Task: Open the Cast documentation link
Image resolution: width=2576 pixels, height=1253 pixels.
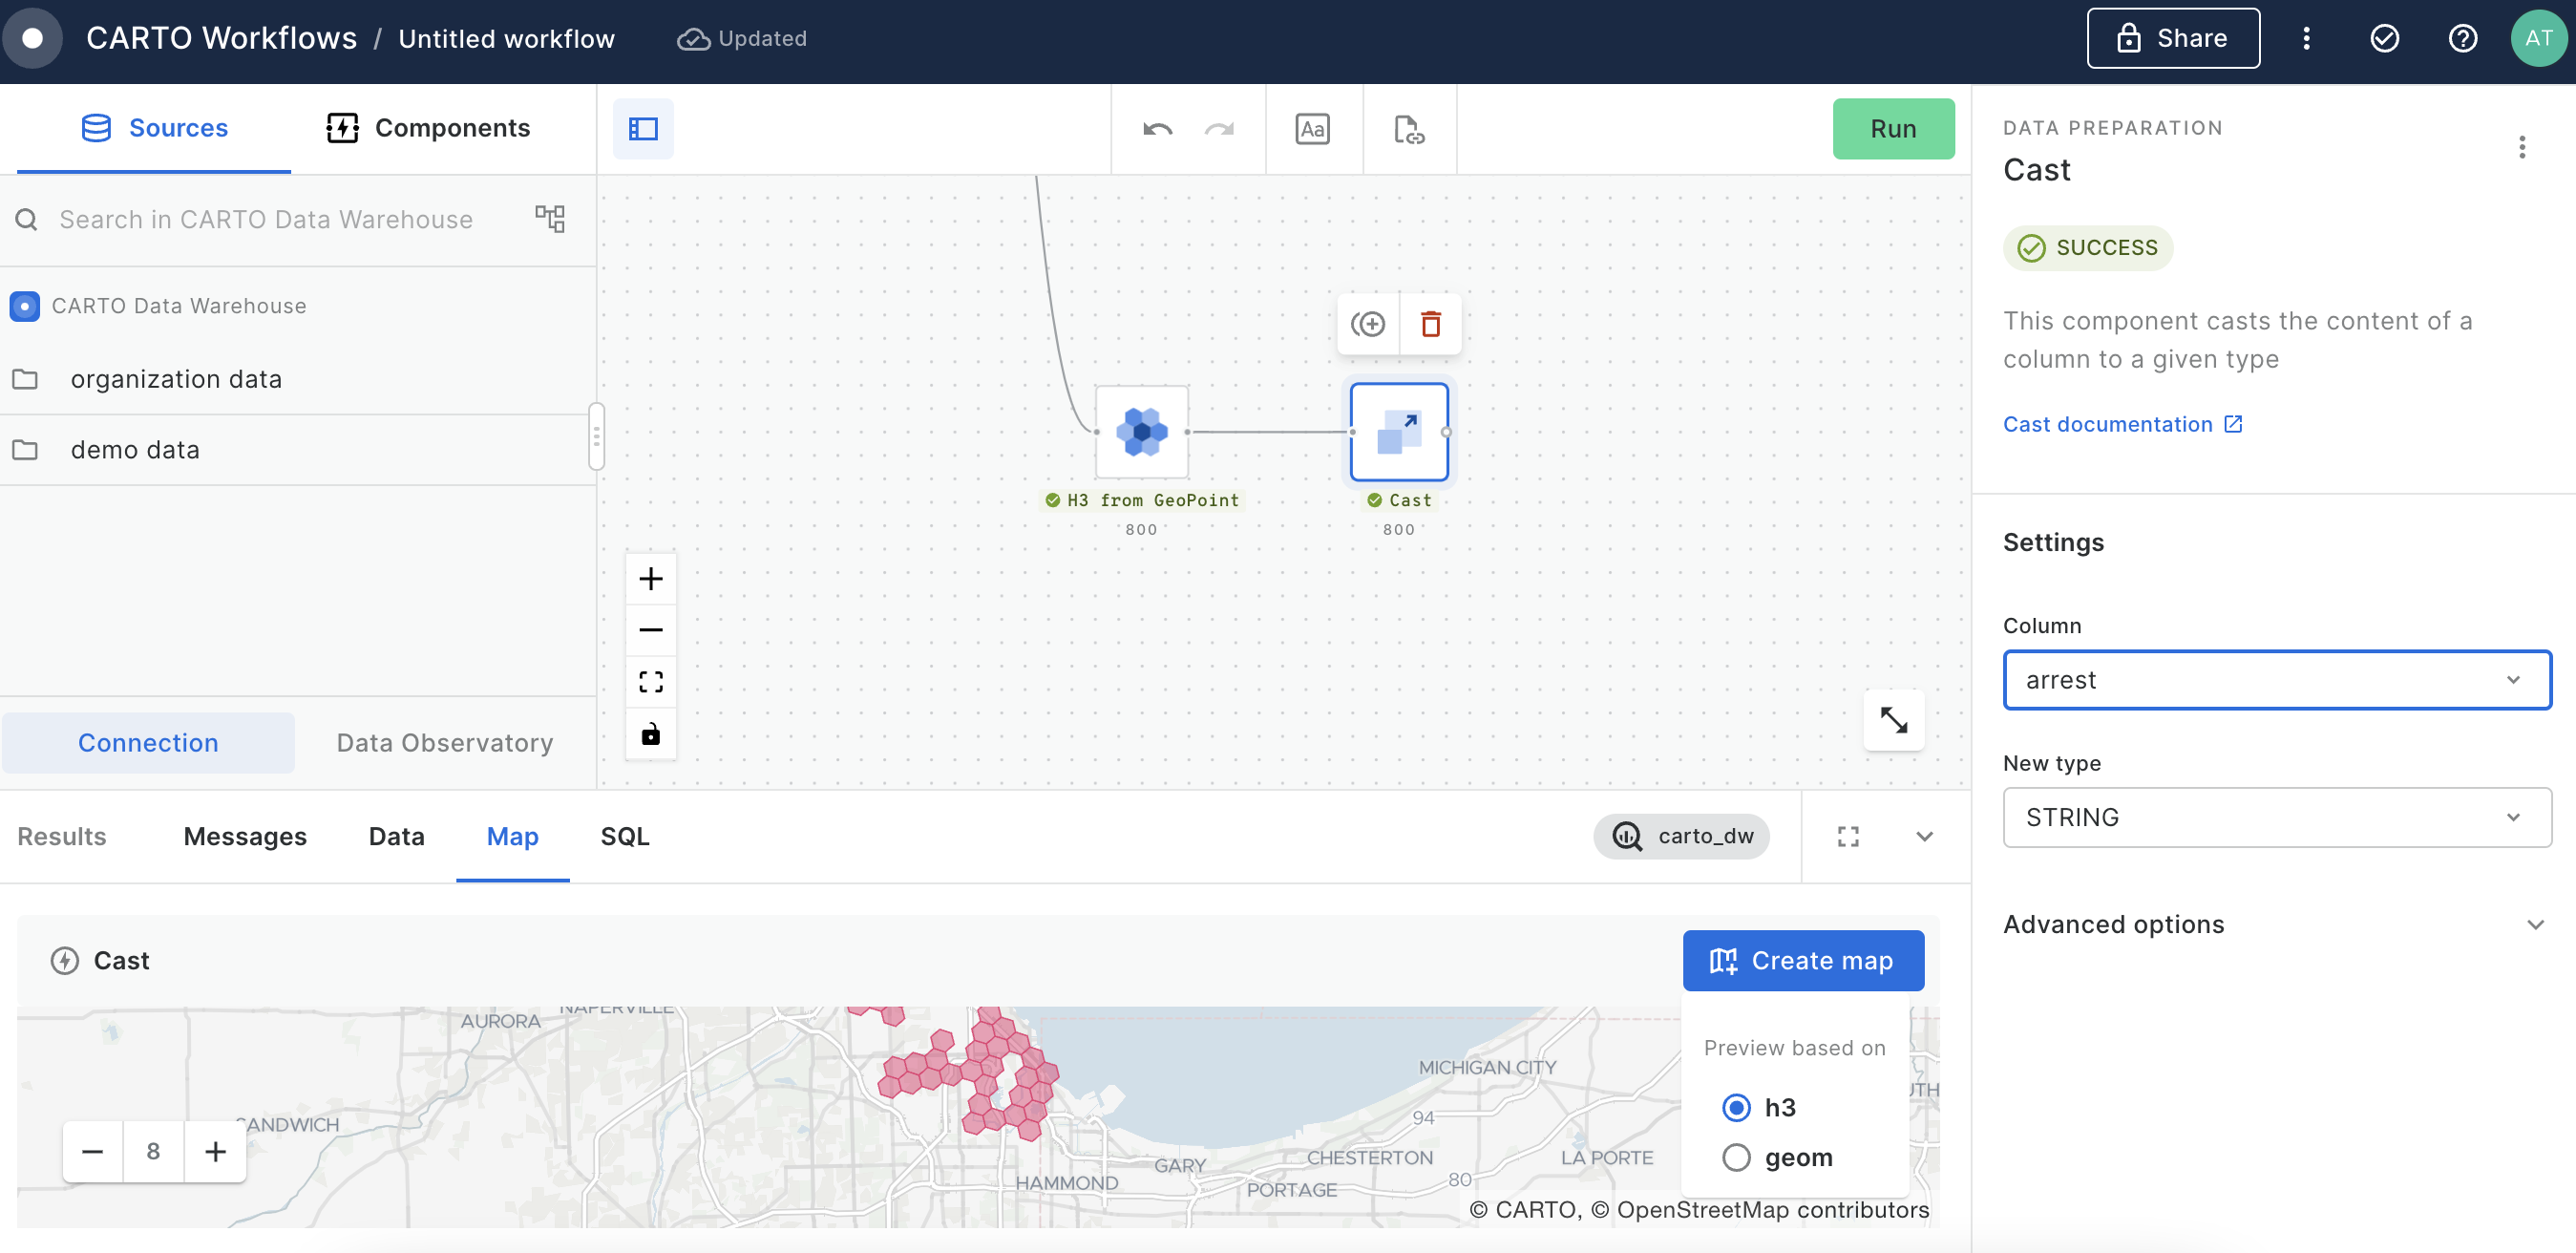Action: [2122, 425]
